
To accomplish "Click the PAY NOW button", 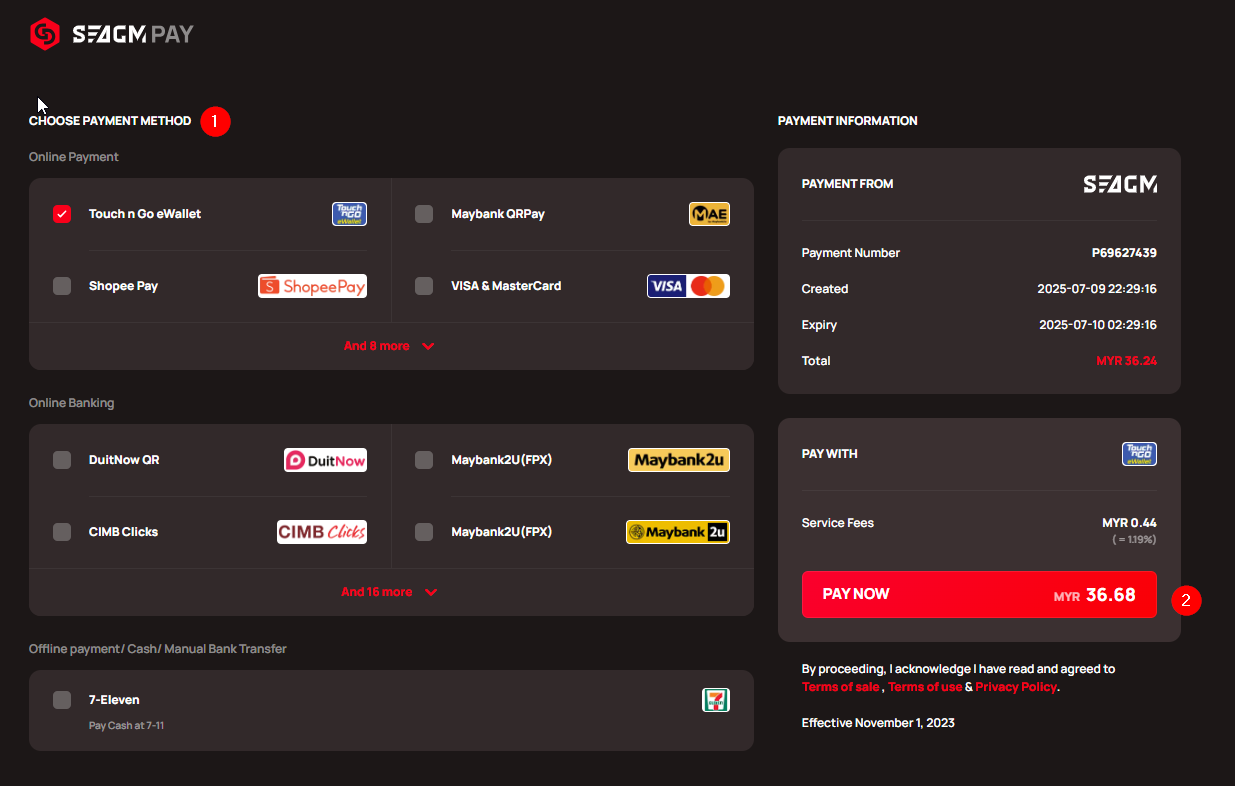I will tap(979, 594).
